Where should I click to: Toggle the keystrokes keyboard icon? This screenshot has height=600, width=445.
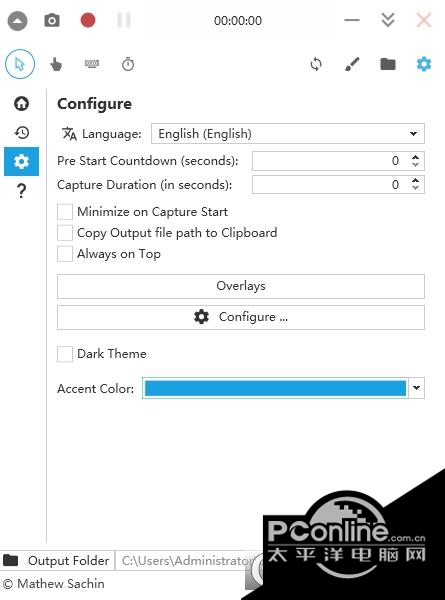[92, 64]
